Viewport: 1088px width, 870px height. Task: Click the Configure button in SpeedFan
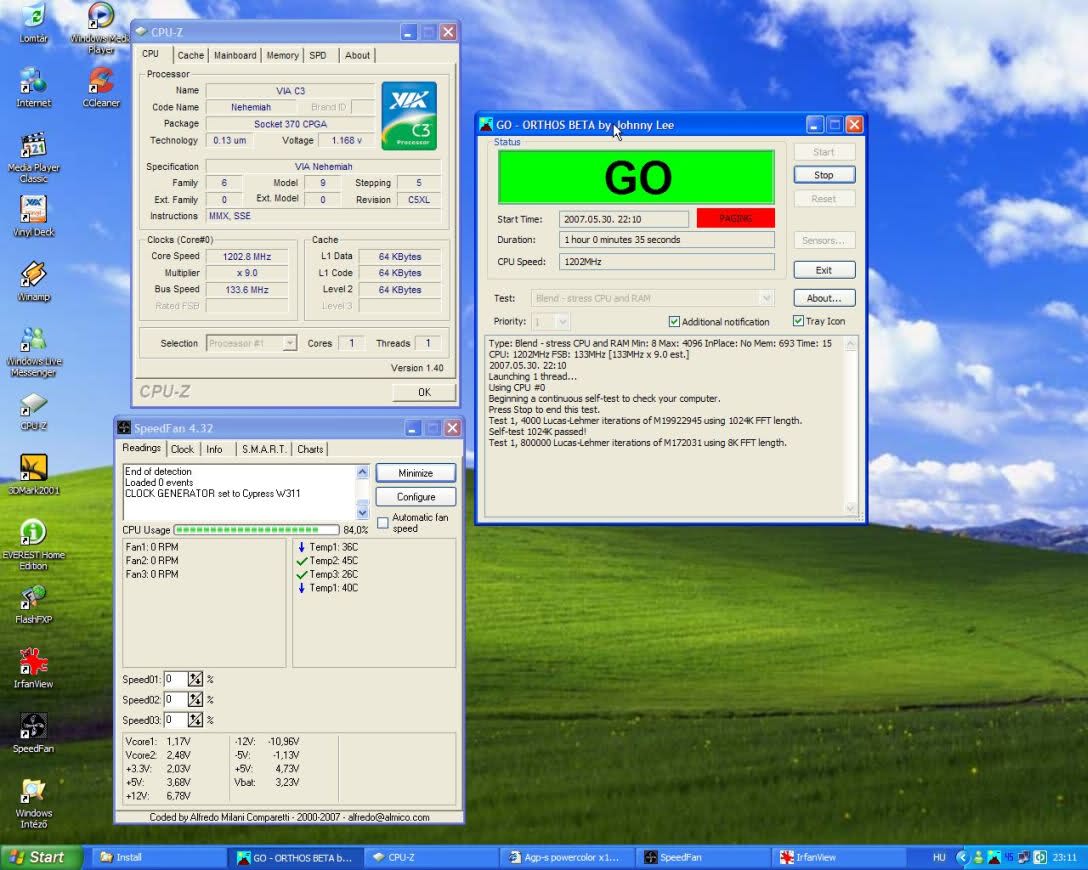(415, 497)
